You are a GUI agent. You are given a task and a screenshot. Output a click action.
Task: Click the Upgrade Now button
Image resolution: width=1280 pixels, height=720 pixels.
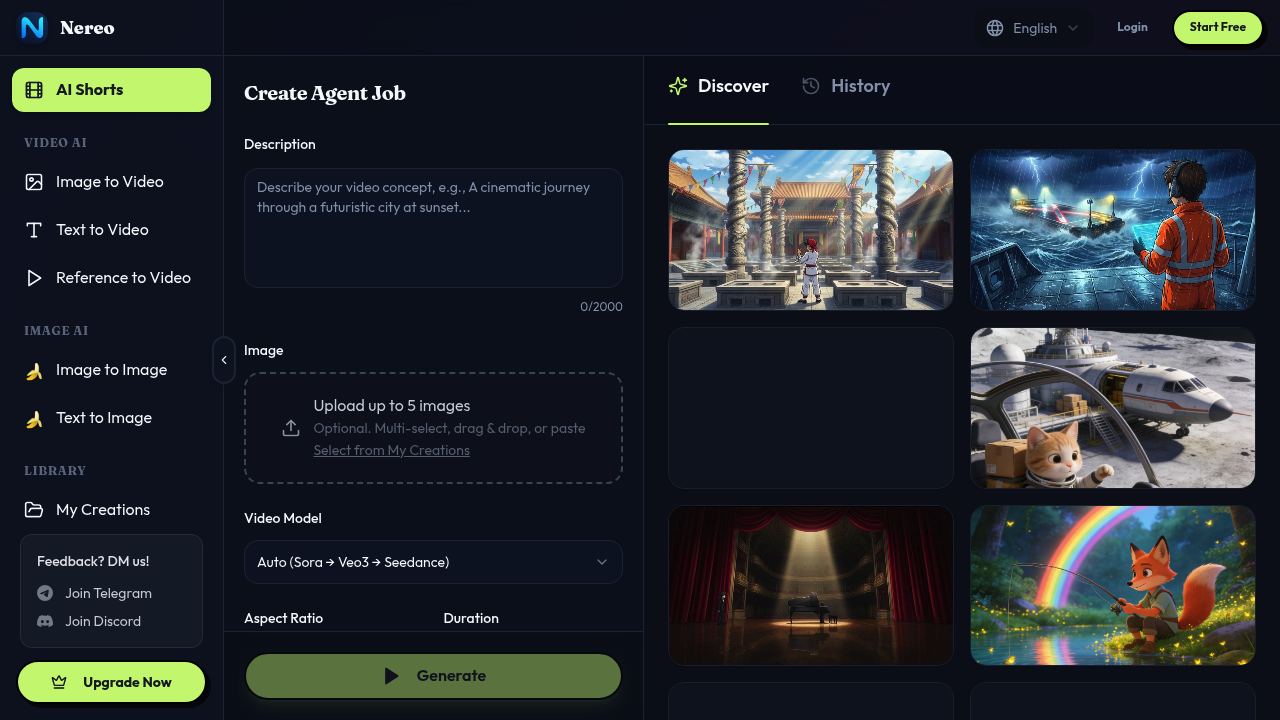(x=111, y=681)
